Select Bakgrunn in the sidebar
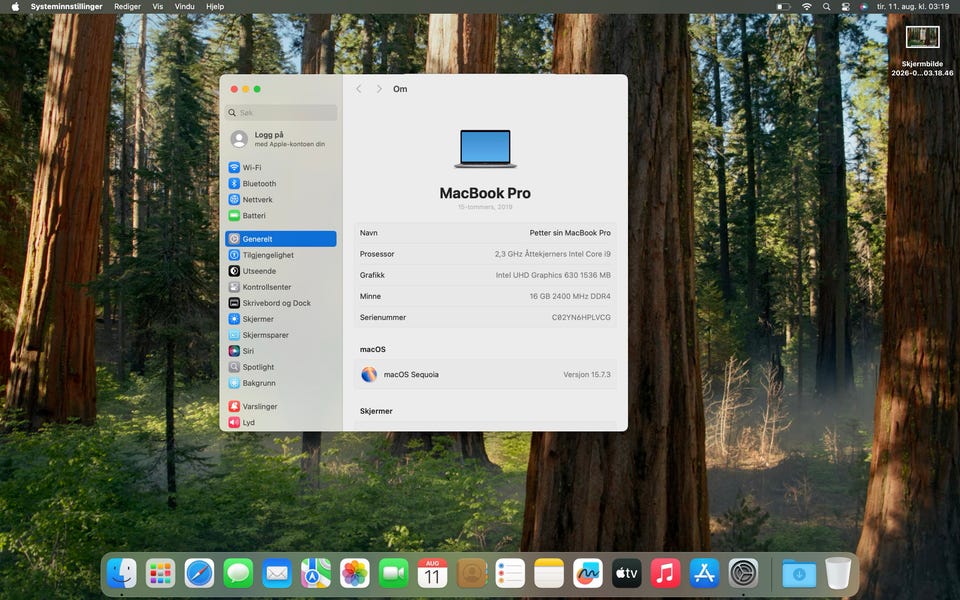The image size is (960, 600). point(280,383)
